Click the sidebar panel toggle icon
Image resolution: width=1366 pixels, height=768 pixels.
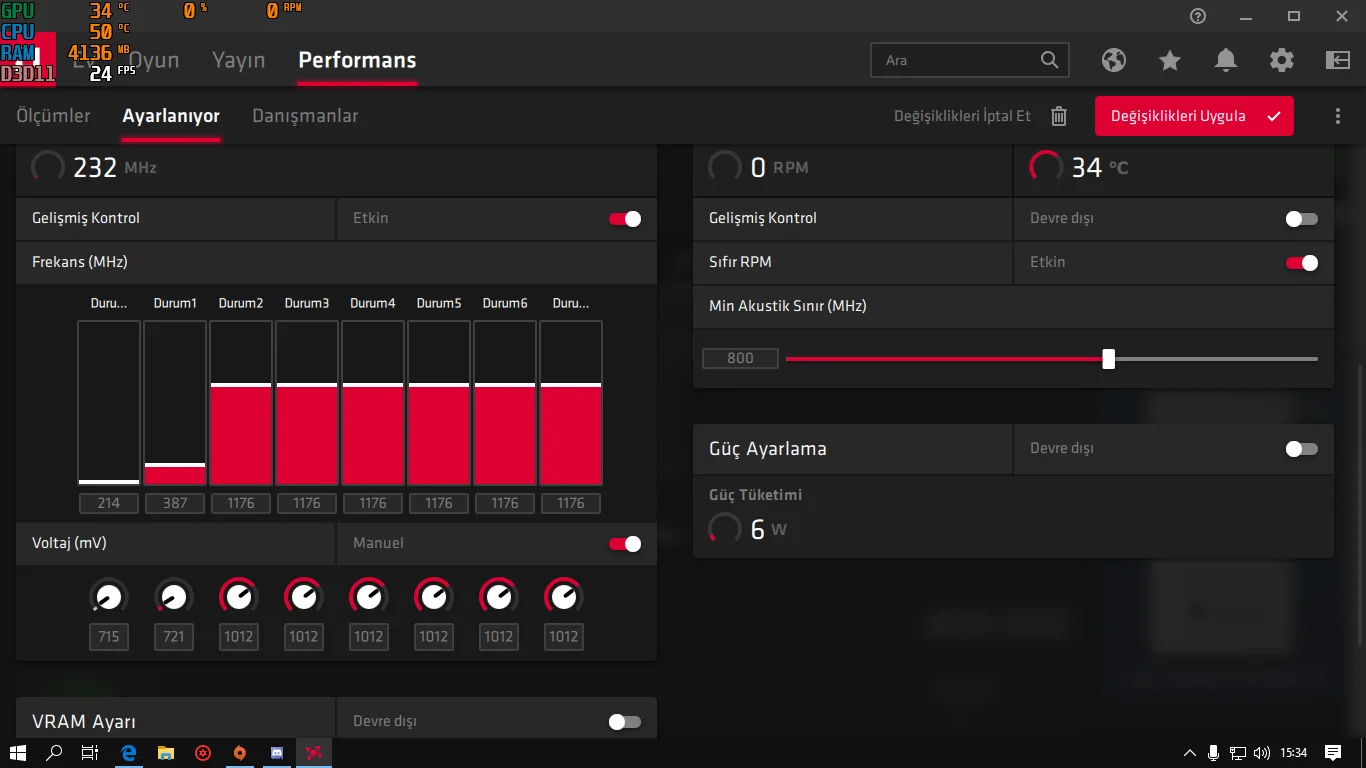[x=1338, y=60]
